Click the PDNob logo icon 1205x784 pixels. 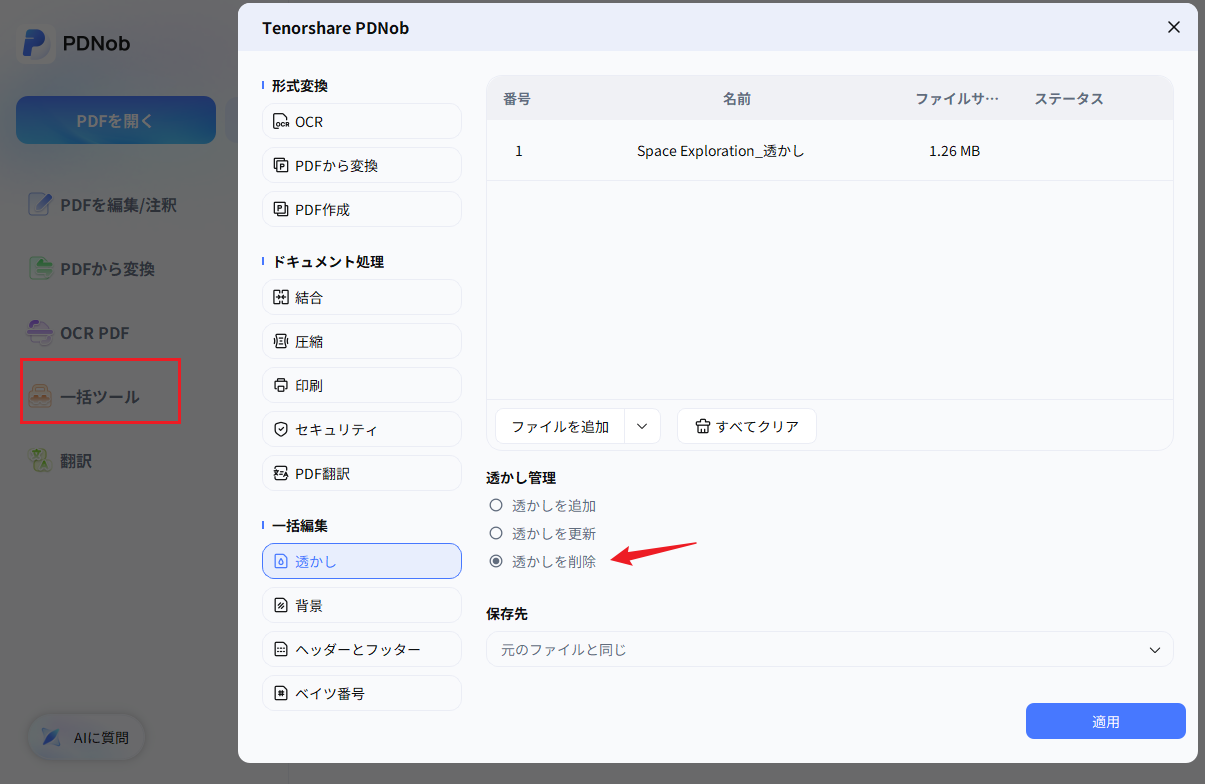(x=36, y=44)
